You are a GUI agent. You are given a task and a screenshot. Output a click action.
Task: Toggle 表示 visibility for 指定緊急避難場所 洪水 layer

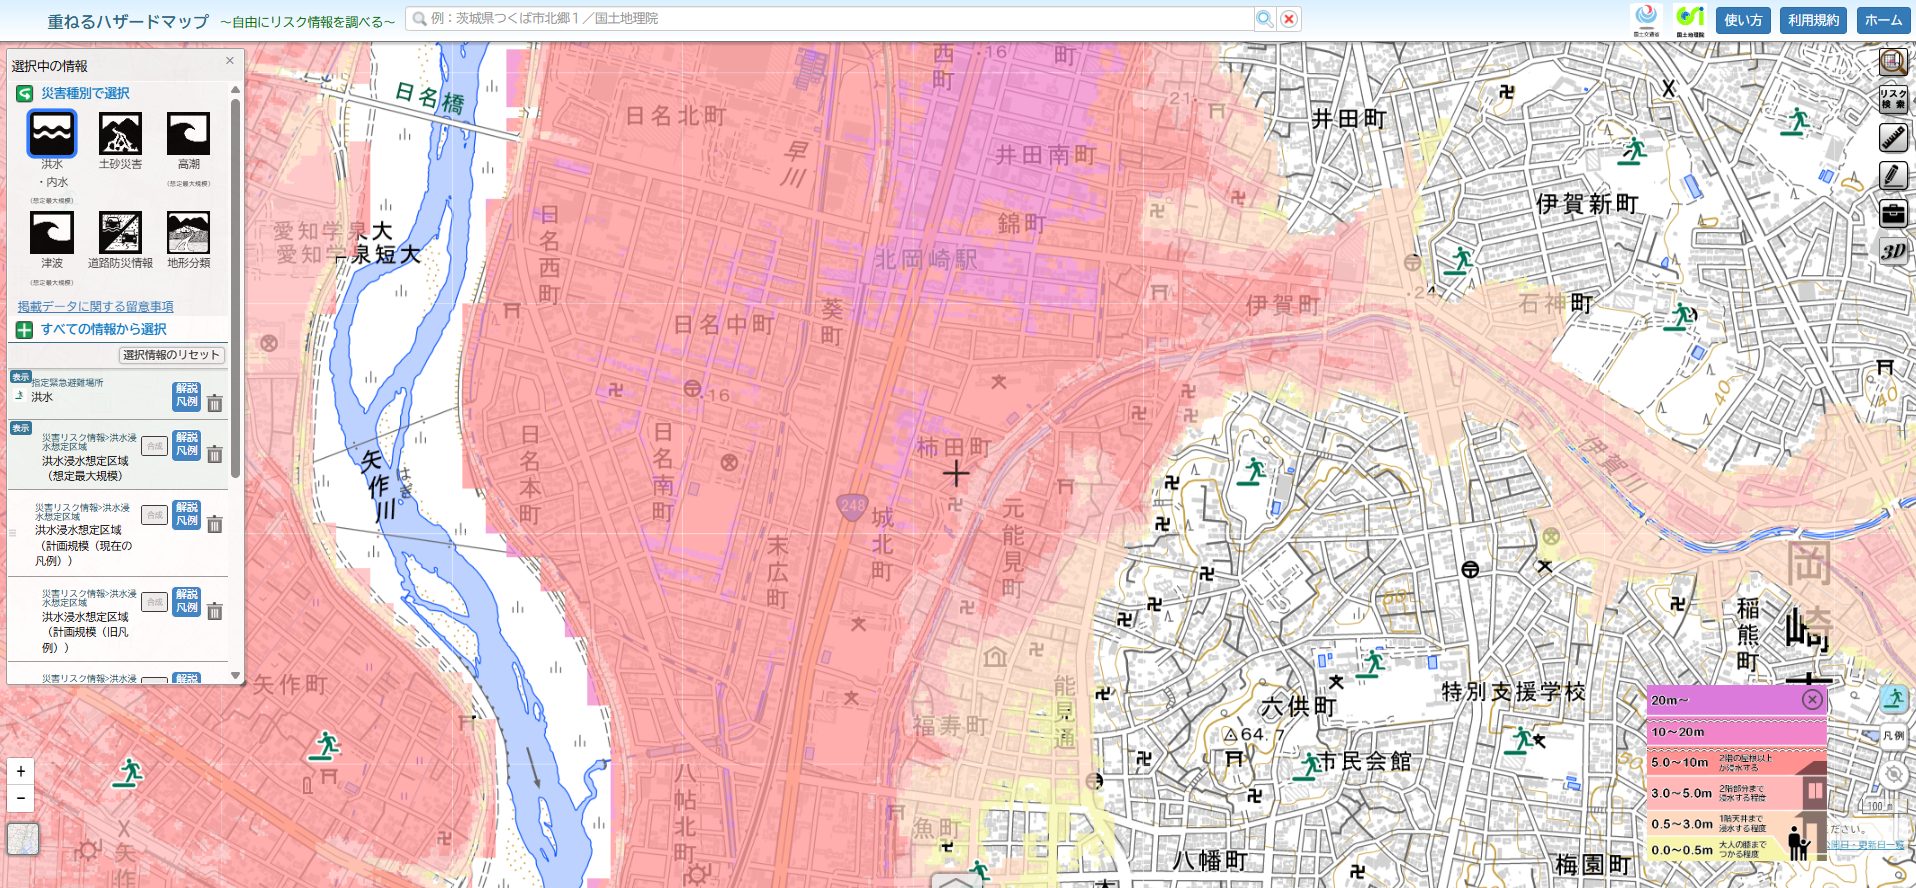pos(20,377)
